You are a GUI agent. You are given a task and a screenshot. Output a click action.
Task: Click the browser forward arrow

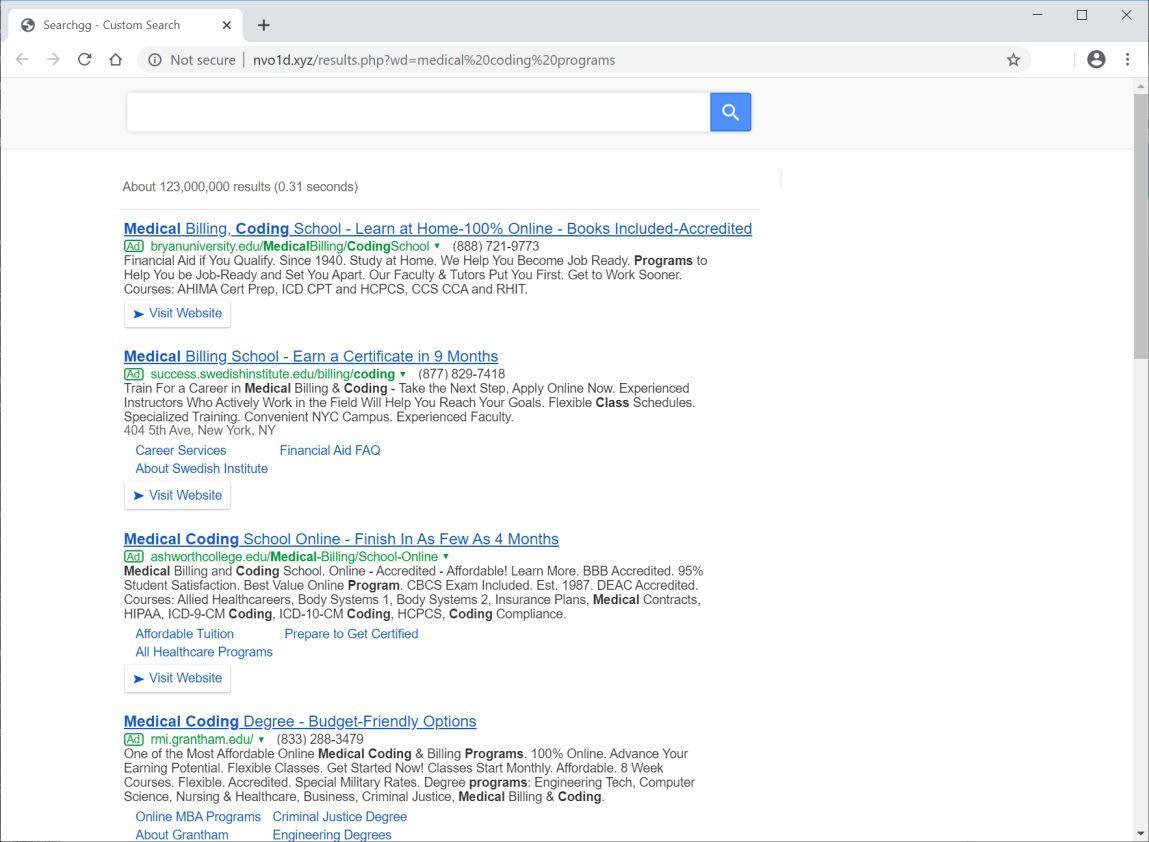pyautogui.click(x=53, y=59)
